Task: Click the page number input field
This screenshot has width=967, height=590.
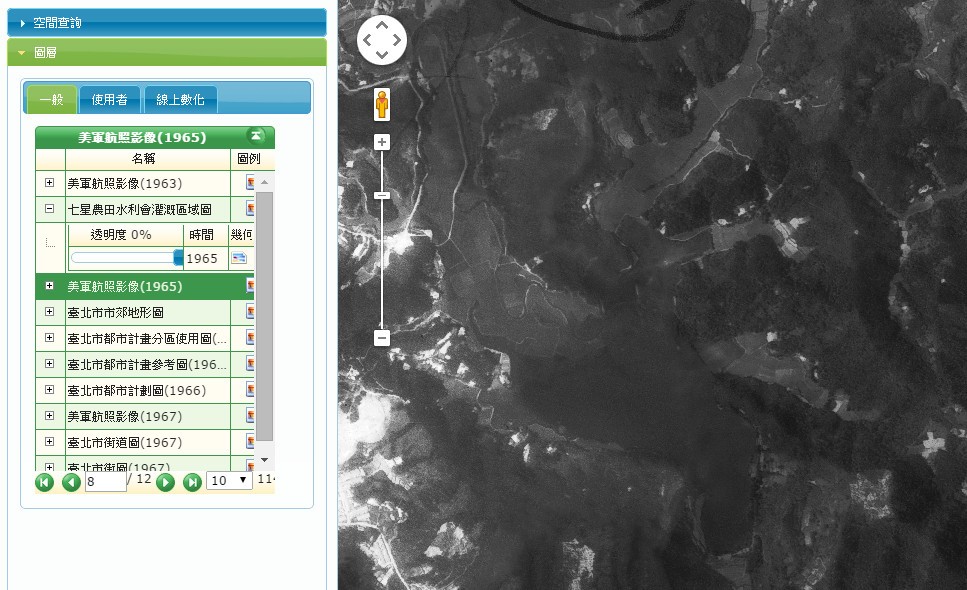Action: click(105, 481)
